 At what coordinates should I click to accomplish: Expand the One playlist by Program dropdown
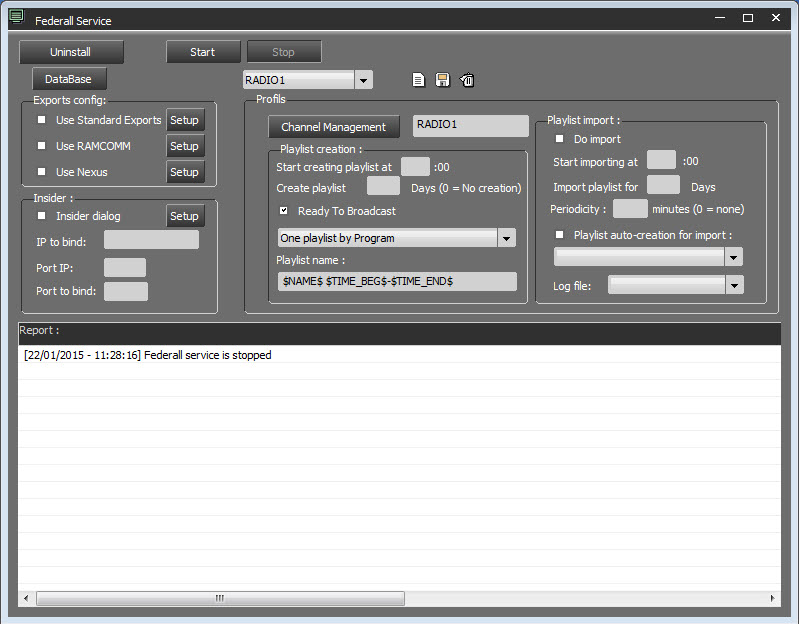506,238
